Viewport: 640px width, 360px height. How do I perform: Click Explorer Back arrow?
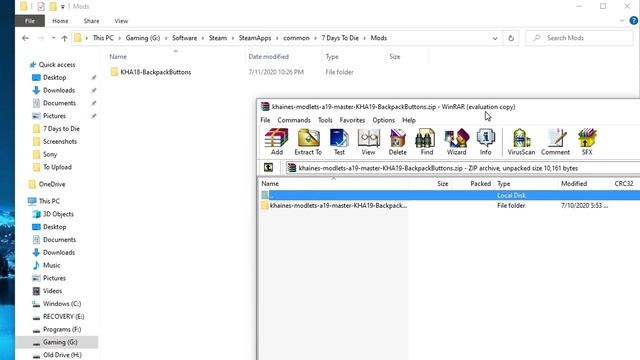click(x=25, y=38)
